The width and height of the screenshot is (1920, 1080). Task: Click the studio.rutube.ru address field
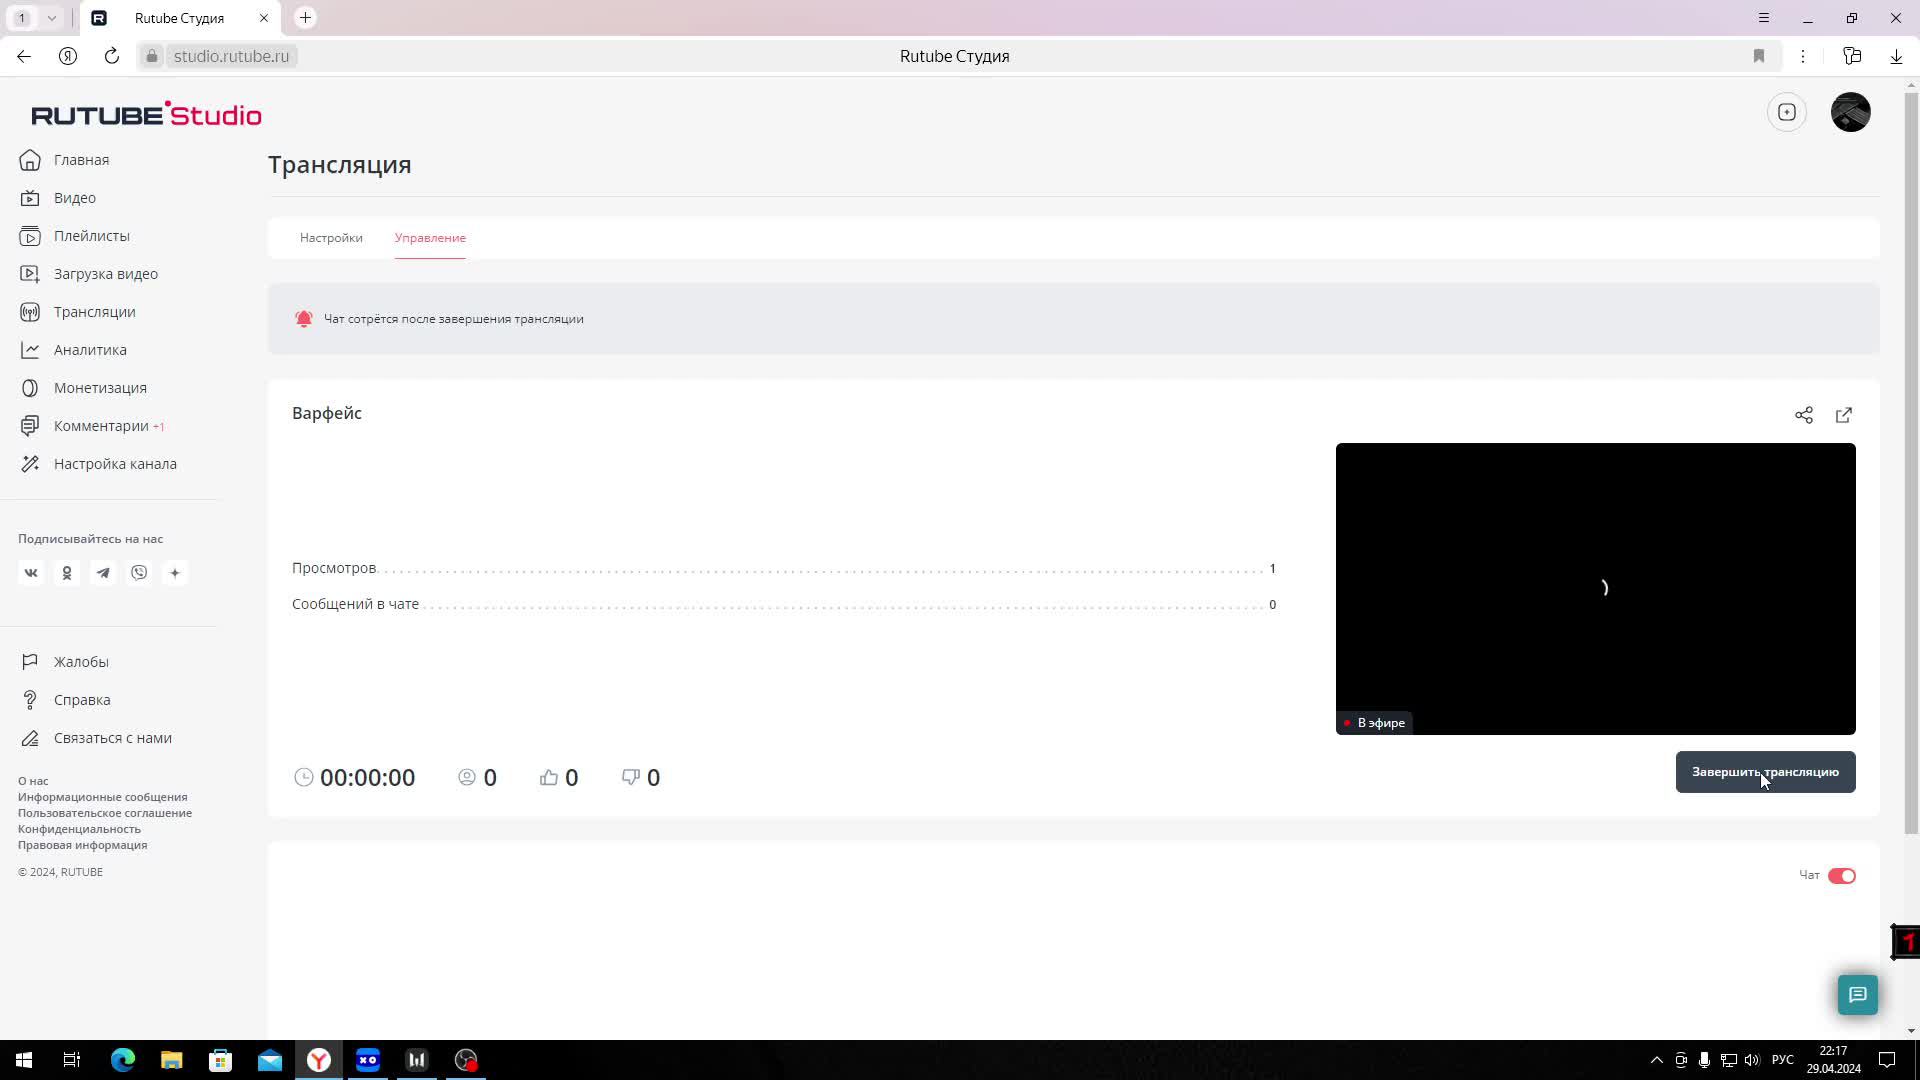coord(231,56)
